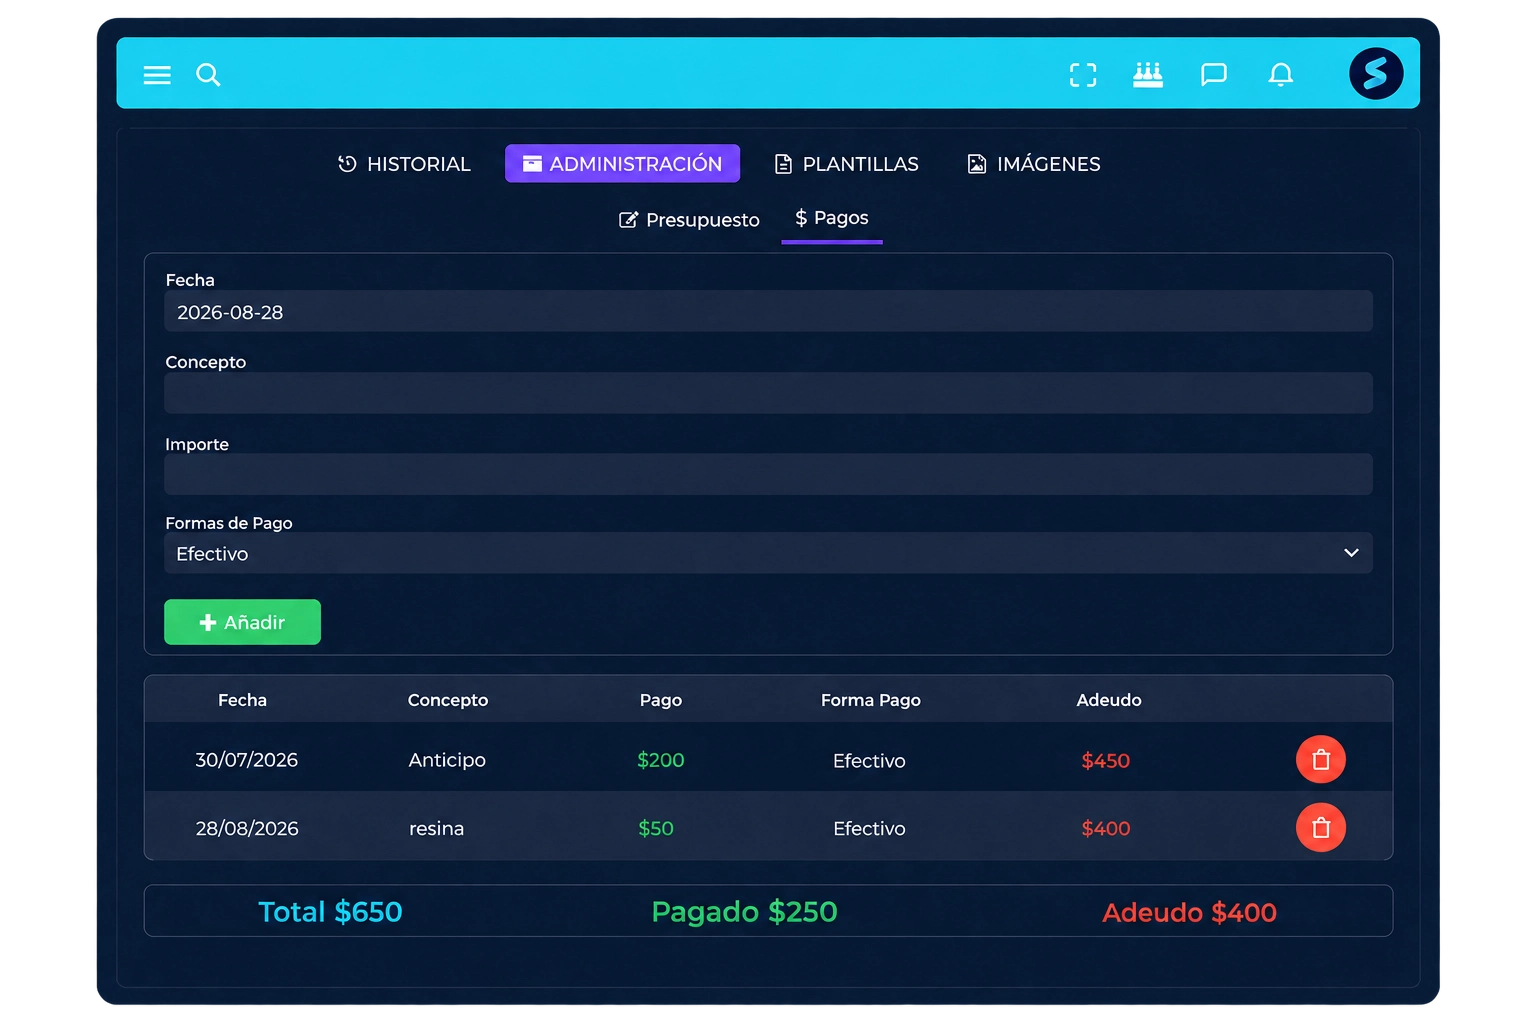Click the Concepto column header
The image size is (1536, 1024).
coord(448,700)
